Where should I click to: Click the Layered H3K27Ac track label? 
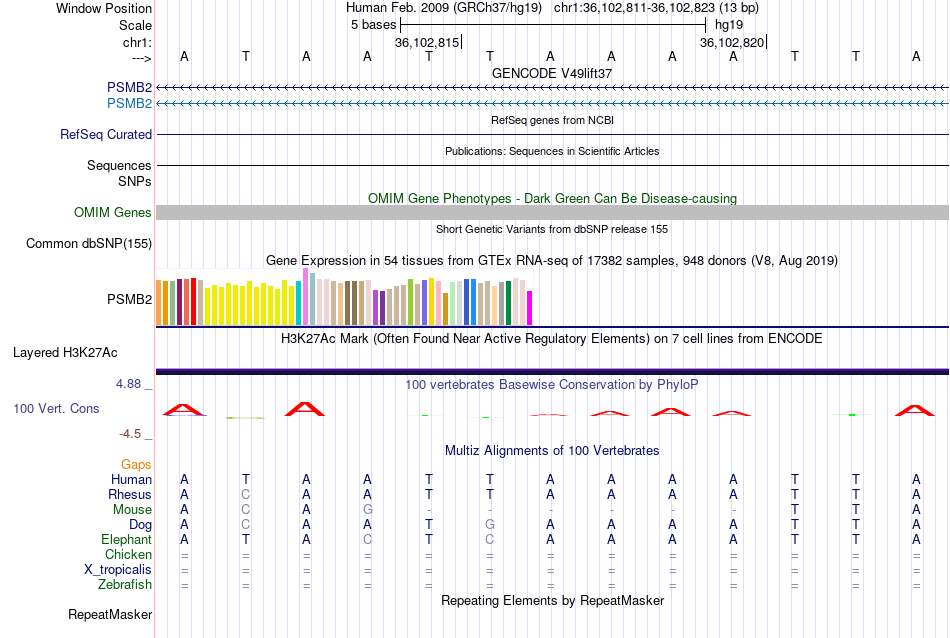65,353
